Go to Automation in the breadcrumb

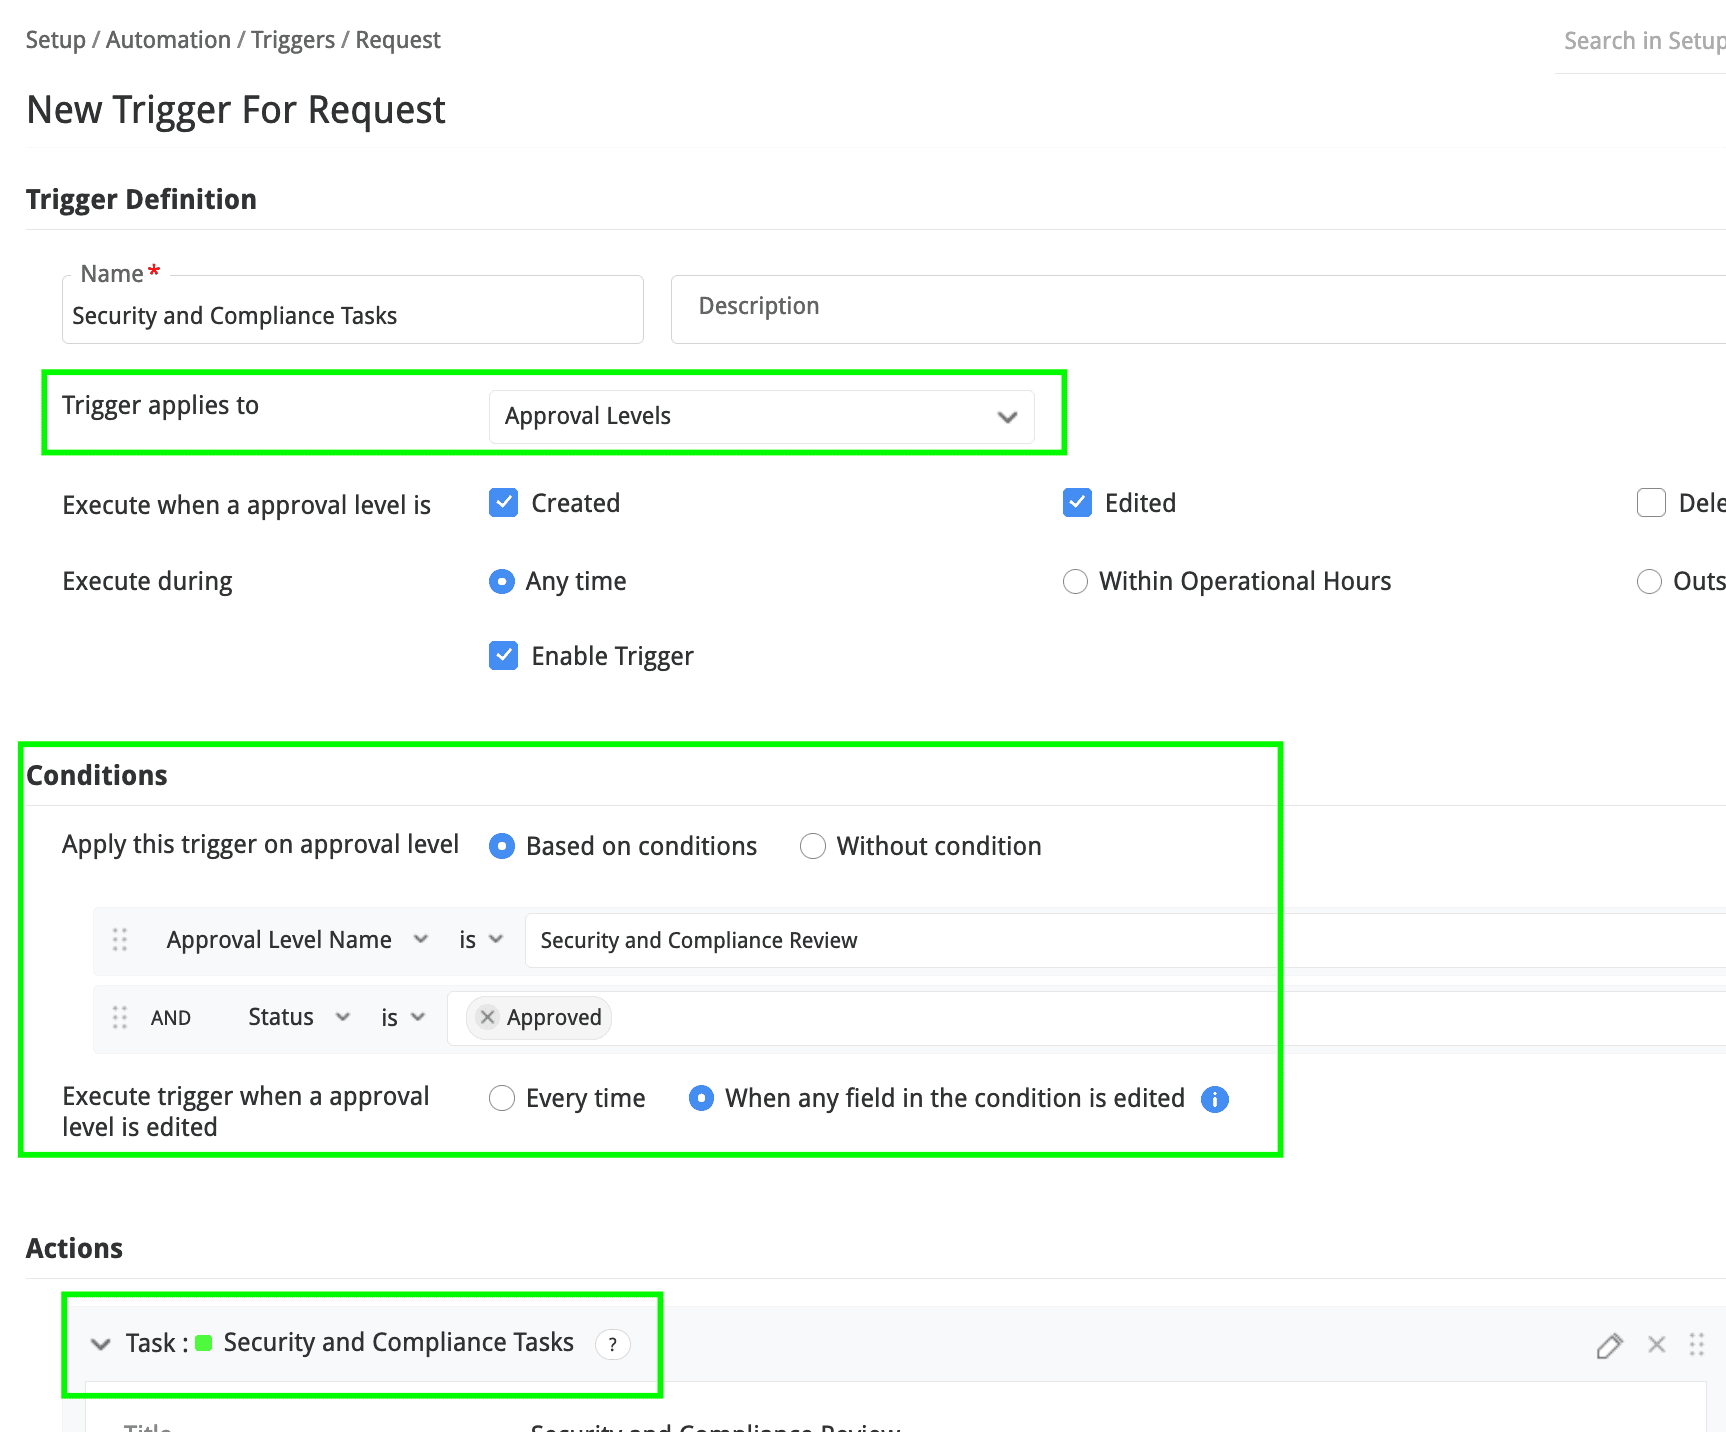click(168, 40)
